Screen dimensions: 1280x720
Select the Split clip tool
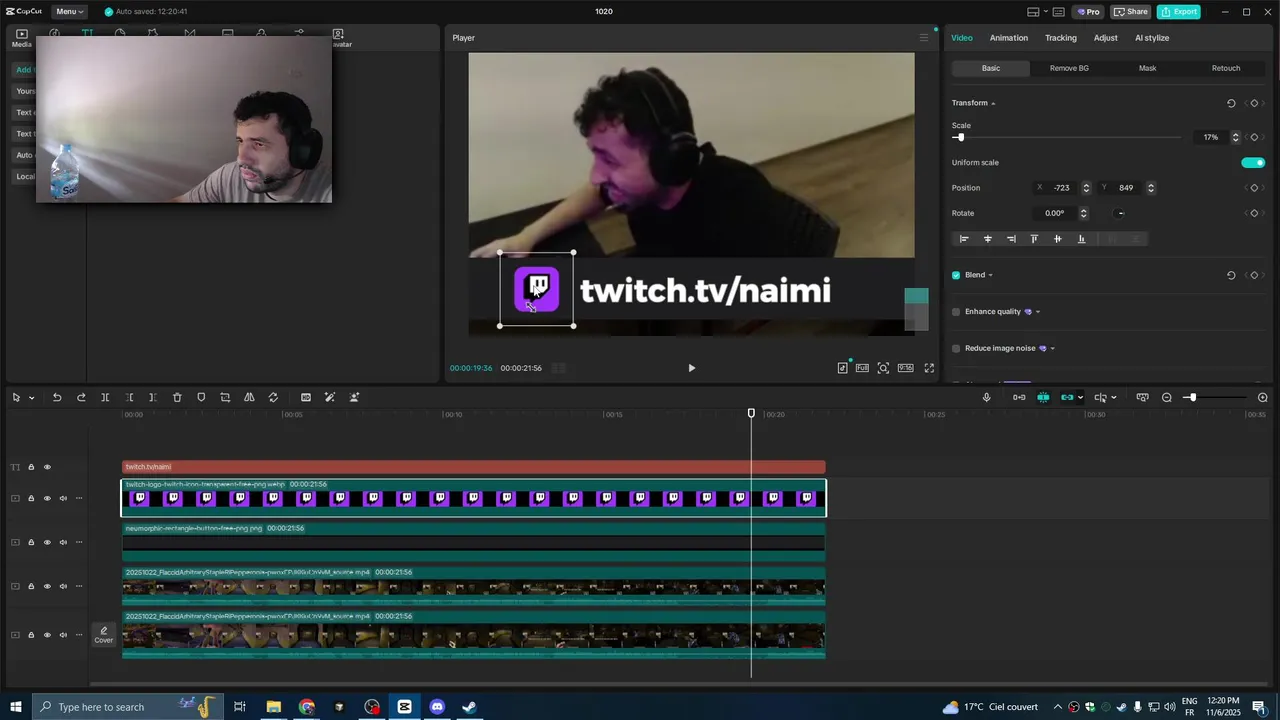(x=105, y=397)
